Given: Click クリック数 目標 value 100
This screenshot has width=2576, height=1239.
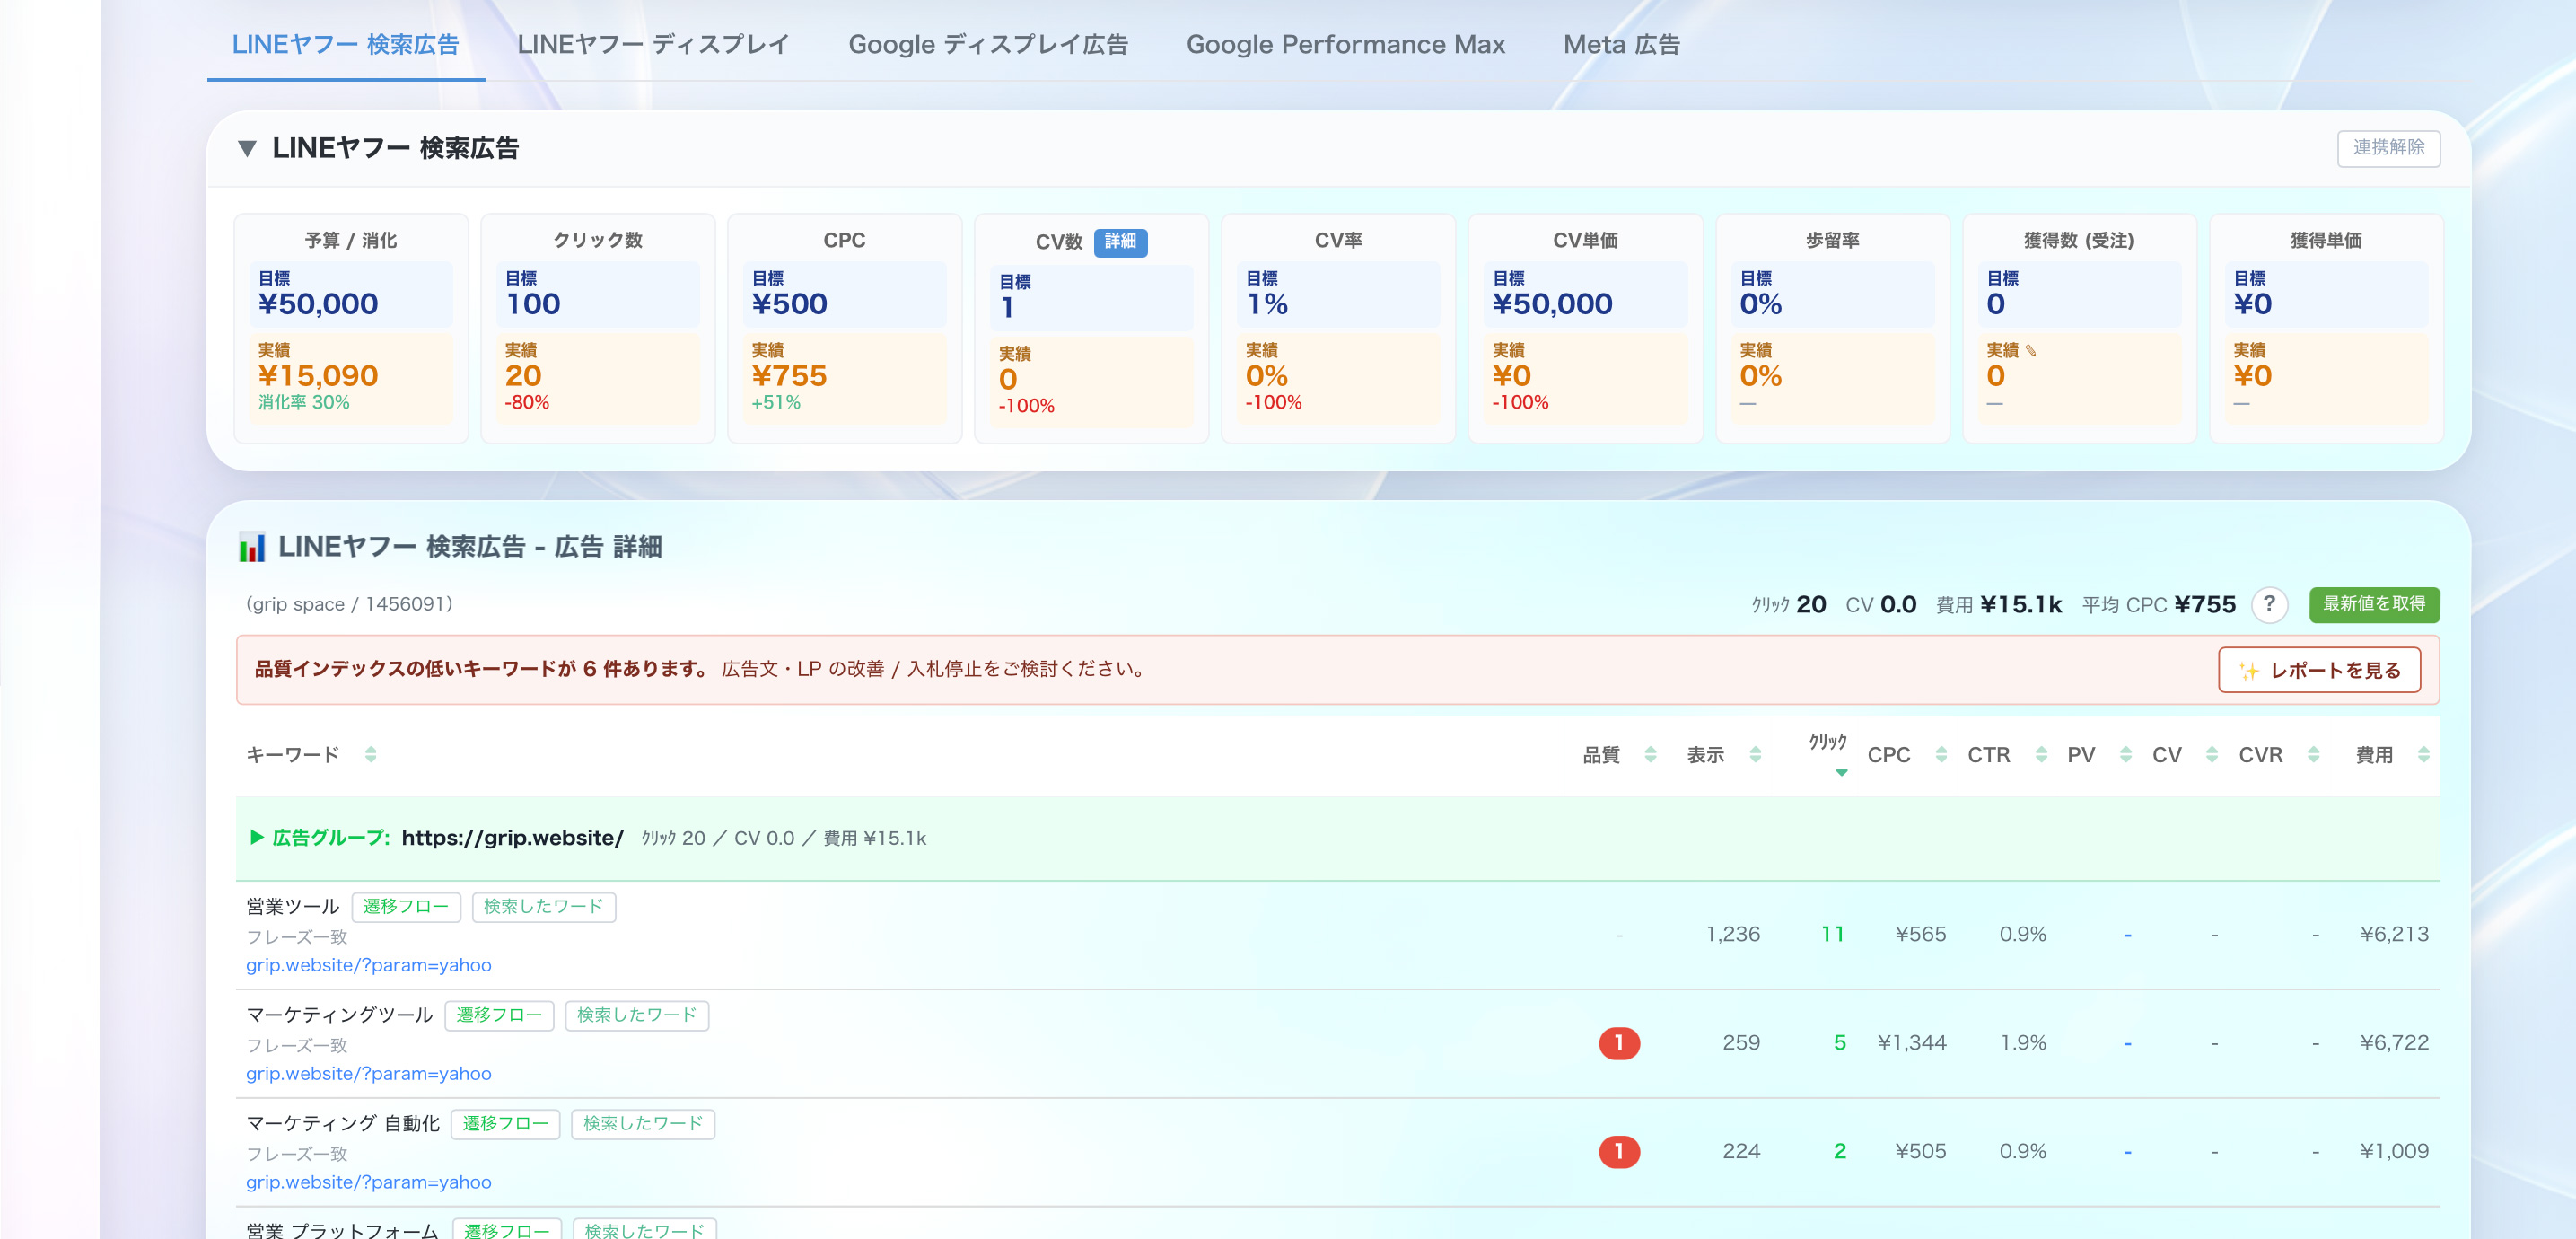Looking at the screenshot, I should click(533, 304).
